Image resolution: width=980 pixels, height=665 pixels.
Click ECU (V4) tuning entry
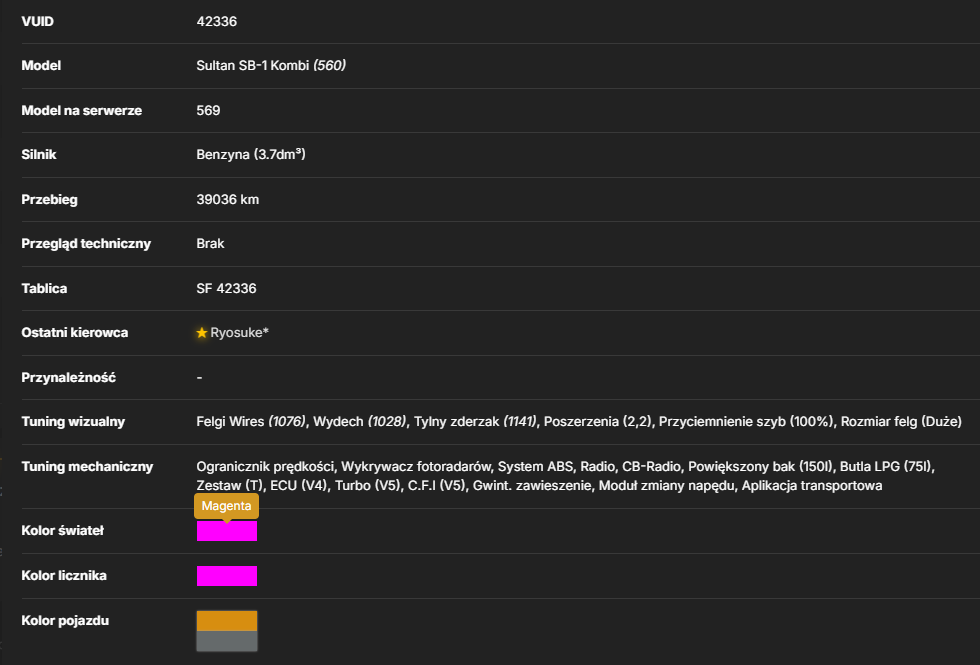pos(299,485)
